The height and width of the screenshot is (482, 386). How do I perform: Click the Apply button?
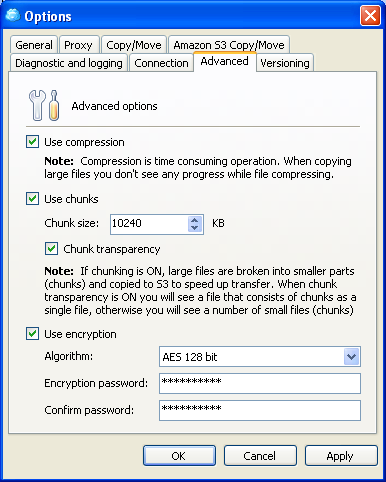coord(341,456)
